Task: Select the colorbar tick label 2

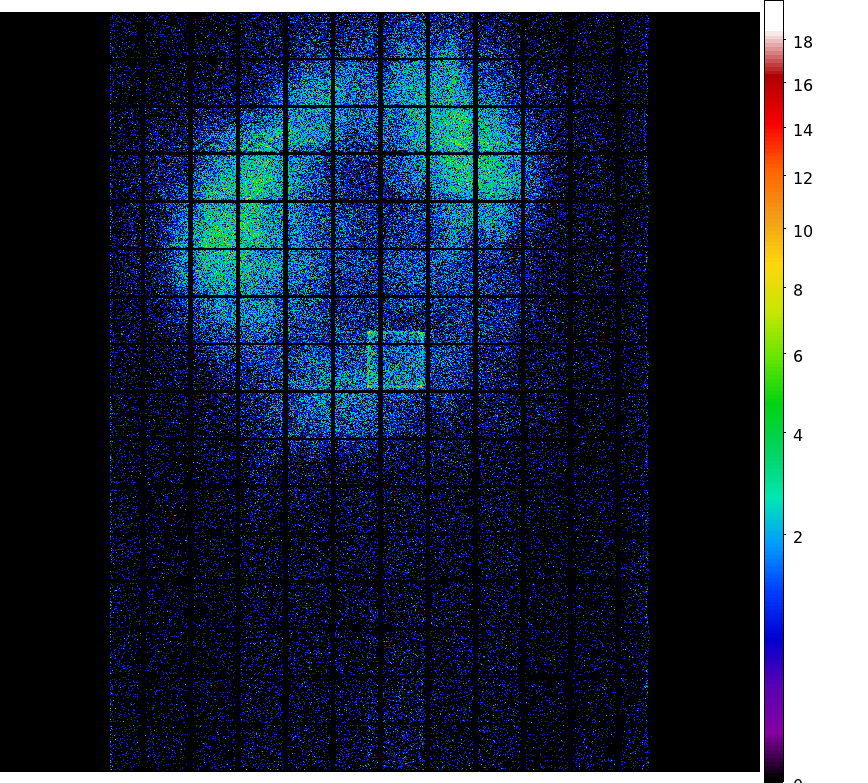Action: click(x=798, y=537)
